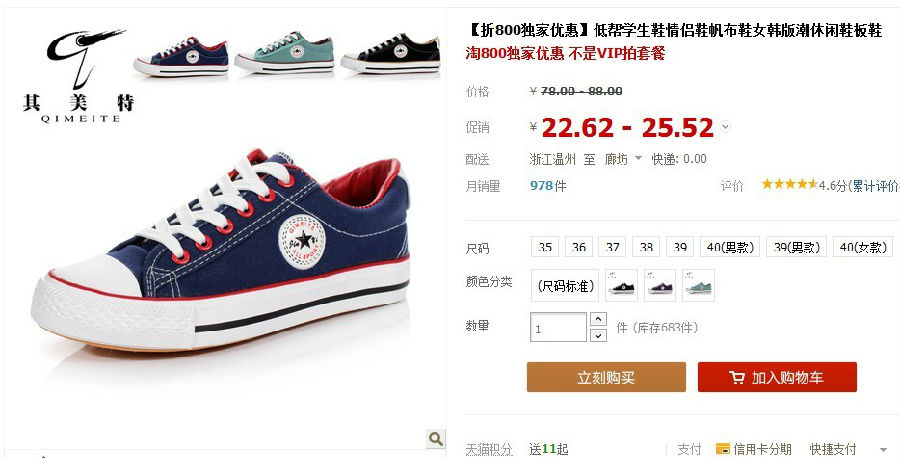Screen dimensions: 900x458
Task: Select the green shoe color option
Action: point(699,285)
